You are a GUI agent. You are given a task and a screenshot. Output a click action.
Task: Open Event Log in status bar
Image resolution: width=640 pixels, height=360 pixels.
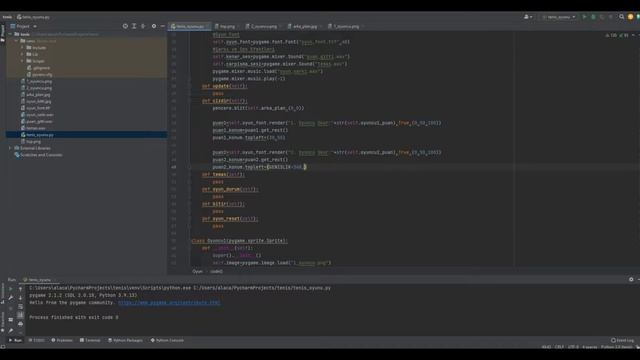tap(622, 340)
